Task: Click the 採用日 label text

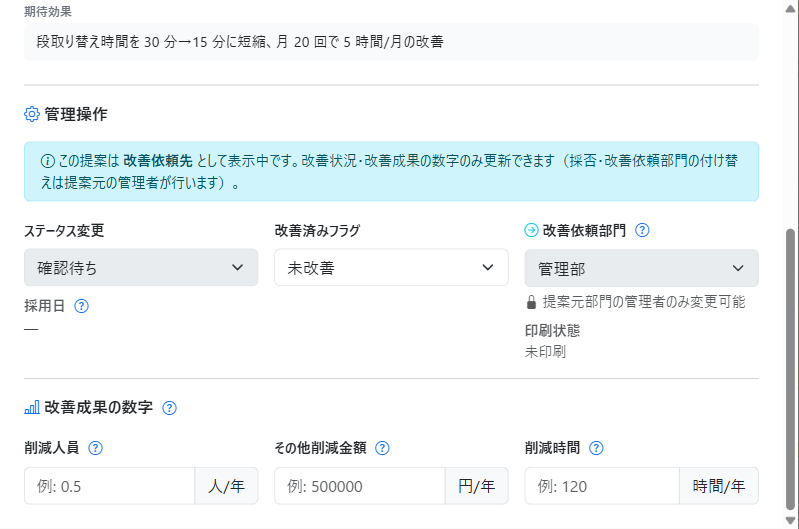Action: click(44, 306)
